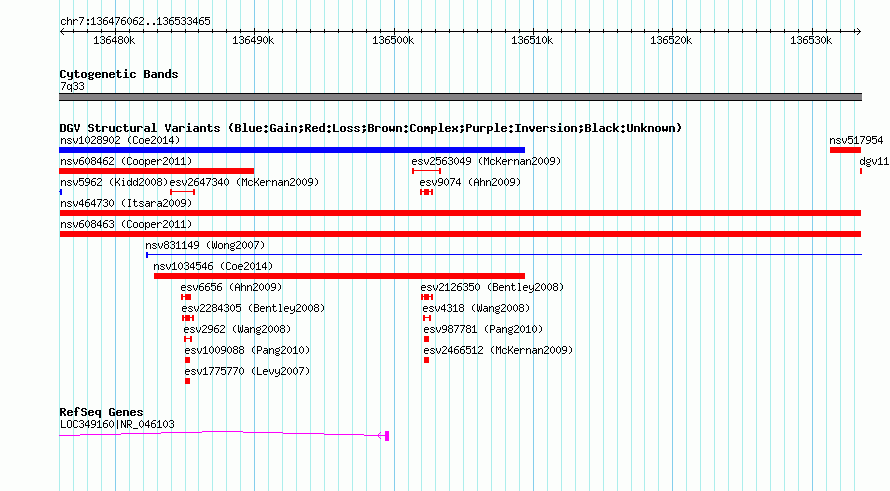The image size is (890, 491).
Task: Click esv2563049 (McKernan2009) label
Action: tap(486, 161)
